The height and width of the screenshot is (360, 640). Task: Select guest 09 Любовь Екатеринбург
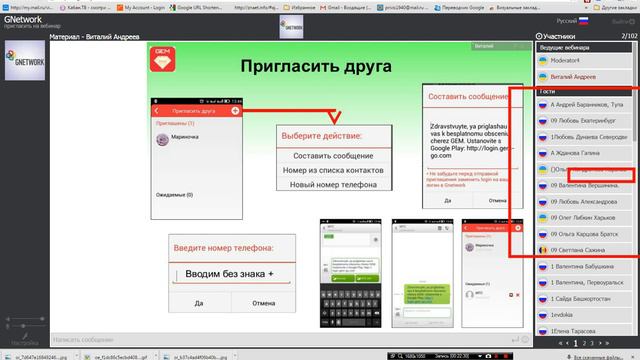pyautogui.click(x=584, y=121)
